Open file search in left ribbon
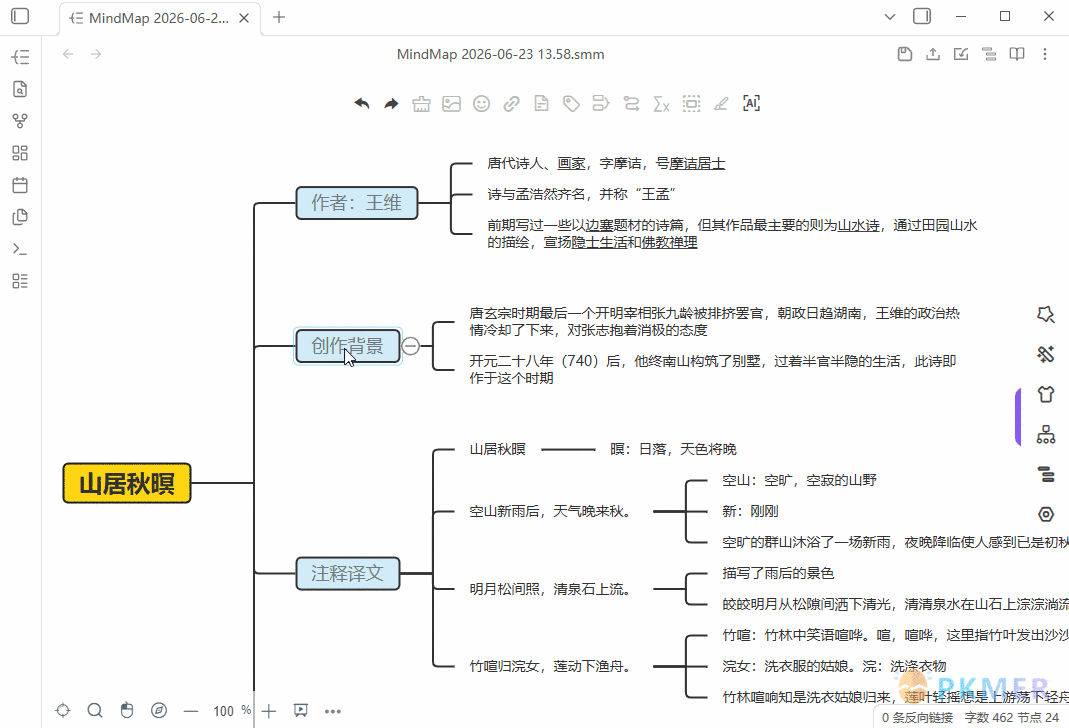The width and height of the screenshot is (1069, 728). [x=20, y=89]
